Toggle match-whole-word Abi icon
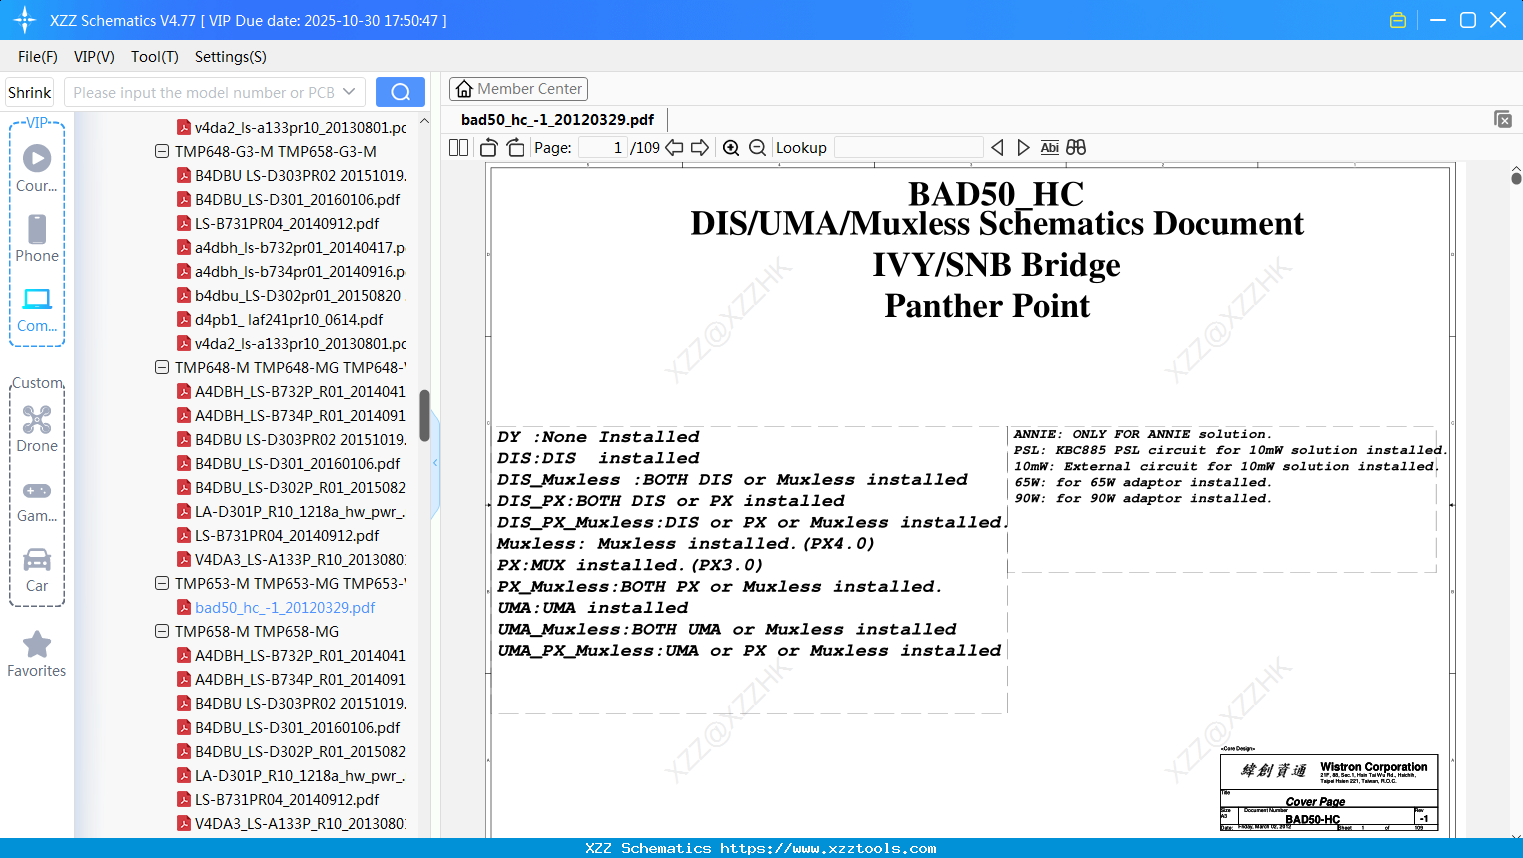Image resolution: width=1523 pixels, height=858 pixels. [1049, 147]
